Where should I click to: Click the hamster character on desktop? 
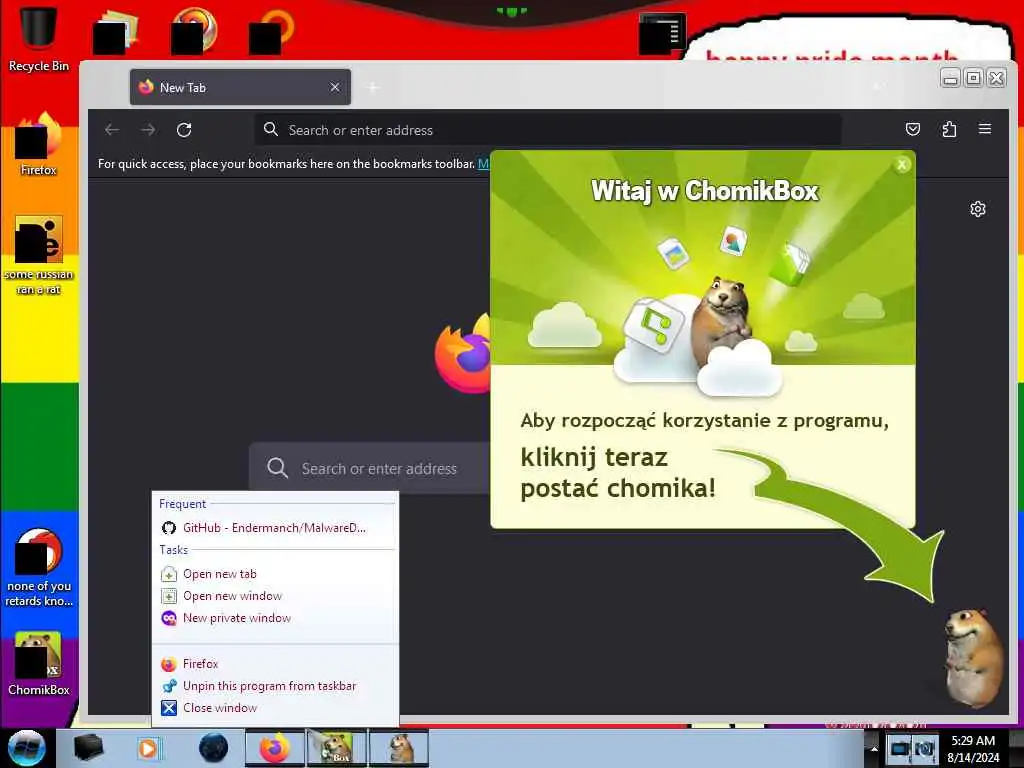coord(974,658)
